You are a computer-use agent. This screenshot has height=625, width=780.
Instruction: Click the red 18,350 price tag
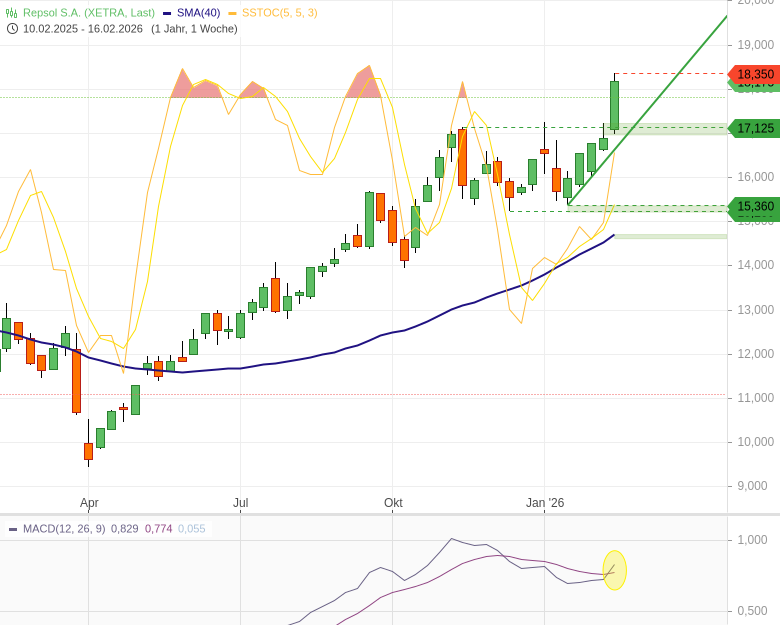point(755,74)
